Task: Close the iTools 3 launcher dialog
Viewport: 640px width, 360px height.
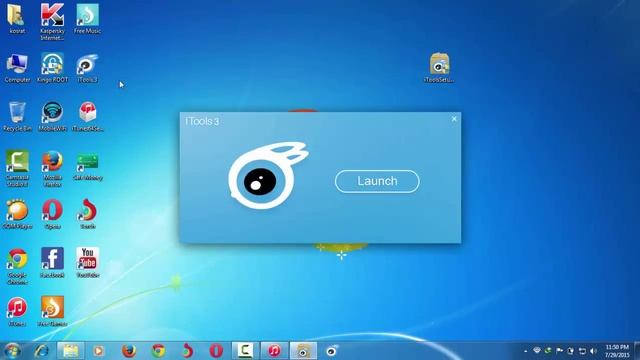Action: coord(454,119)
